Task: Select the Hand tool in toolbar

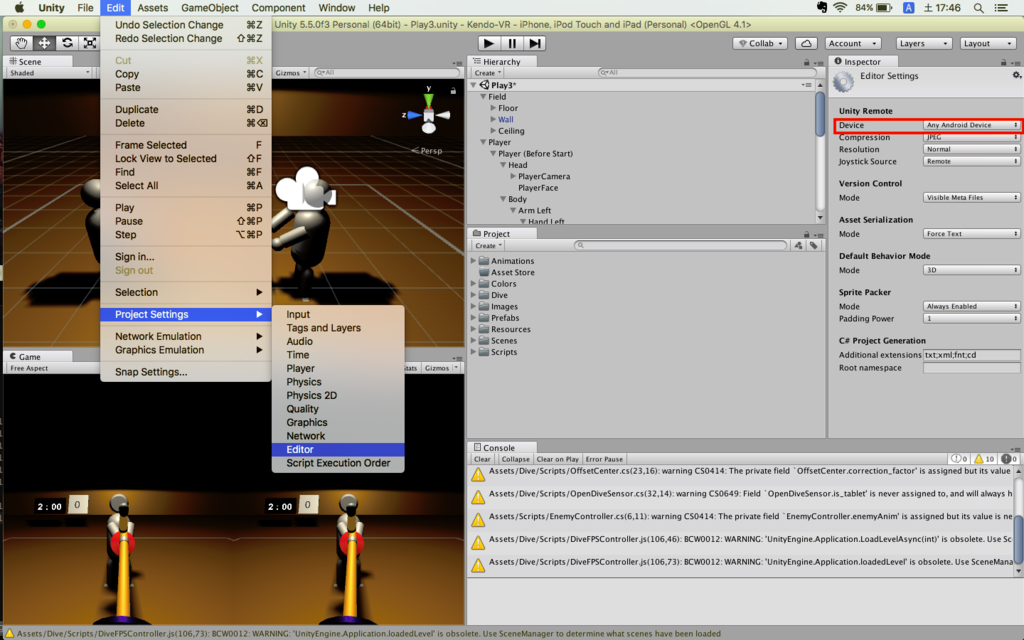Action: 22,43
